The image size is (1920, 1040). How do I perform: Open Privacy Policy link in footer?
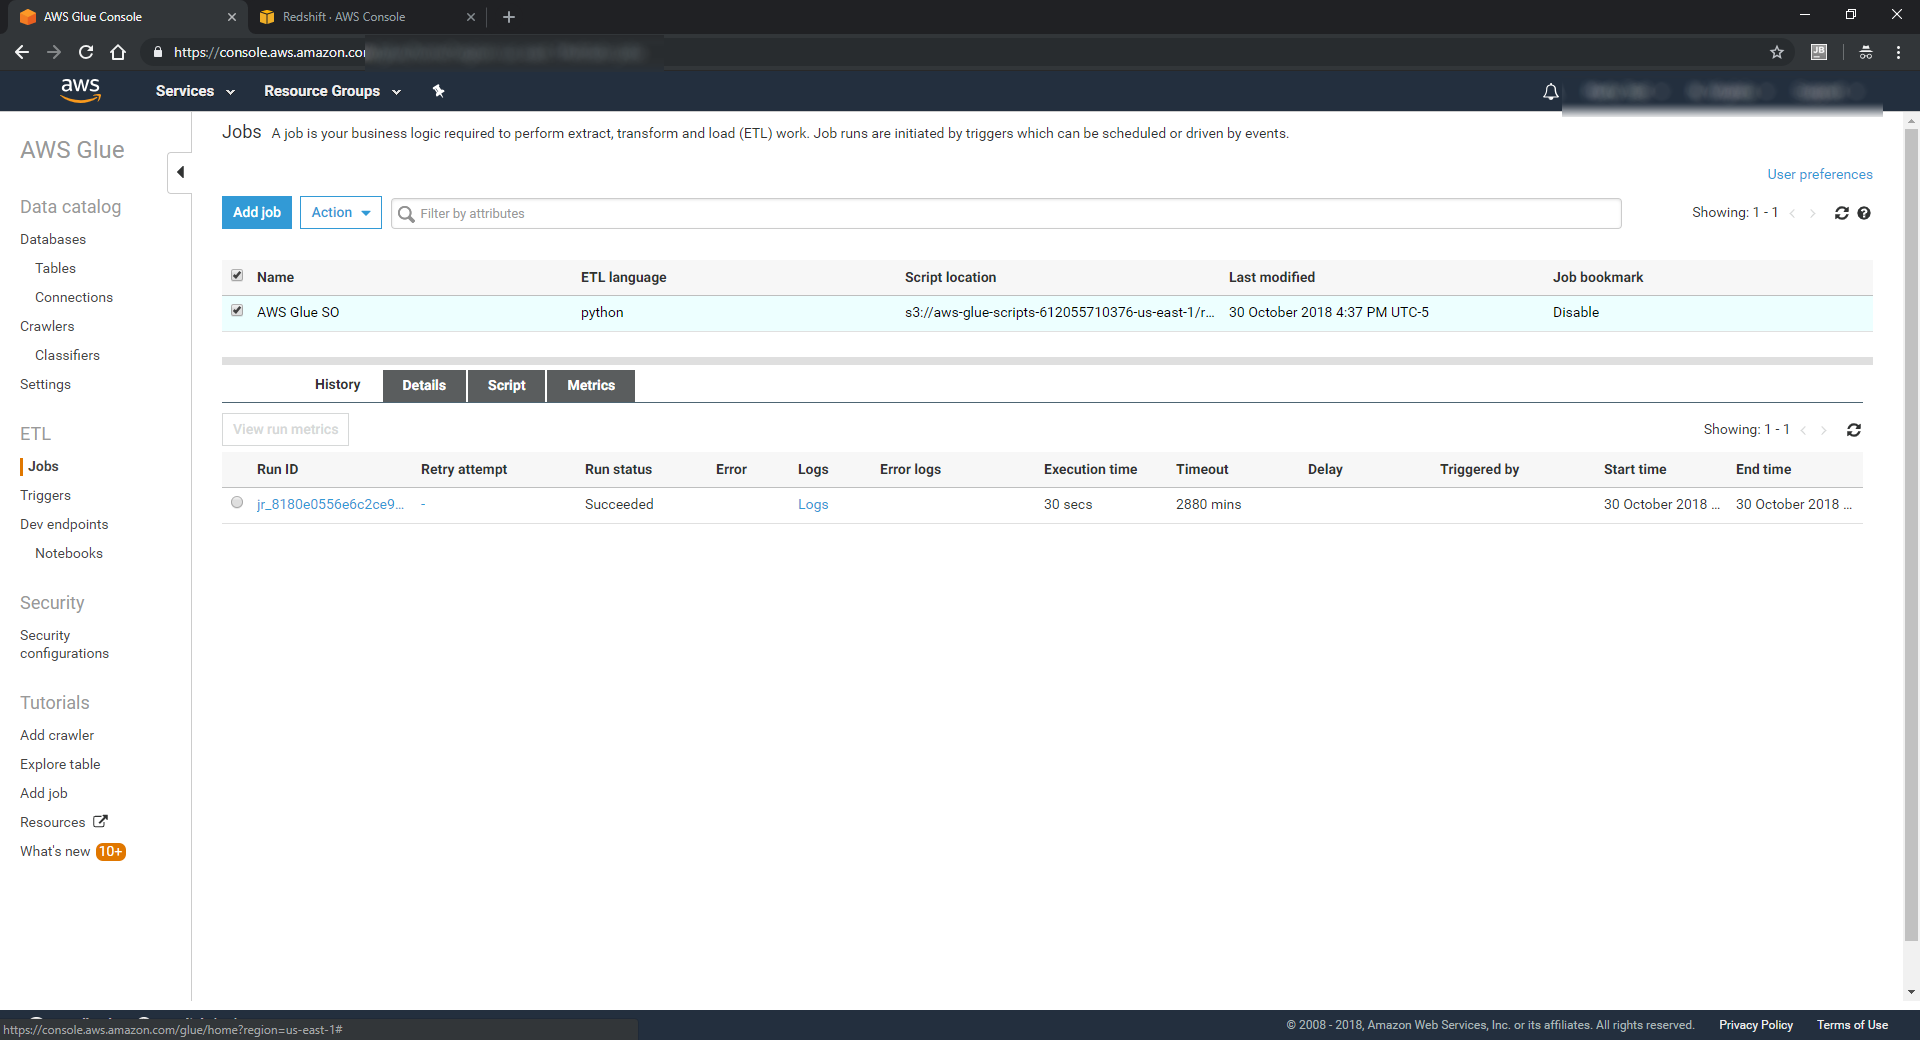(1755, 1025)
